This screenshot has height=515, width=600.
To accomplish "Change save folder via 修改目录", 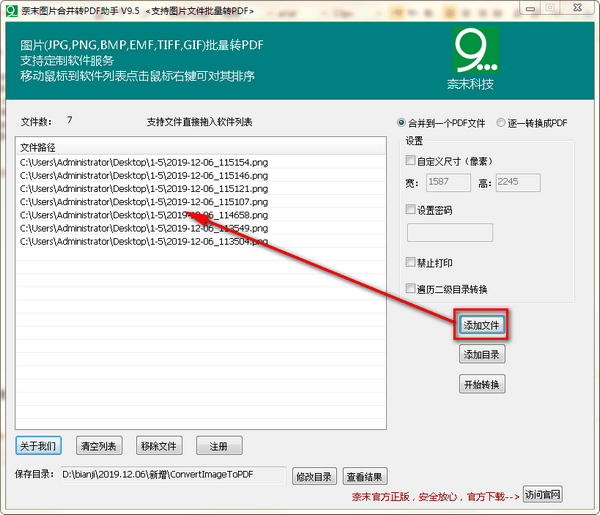I will point(313,477).
